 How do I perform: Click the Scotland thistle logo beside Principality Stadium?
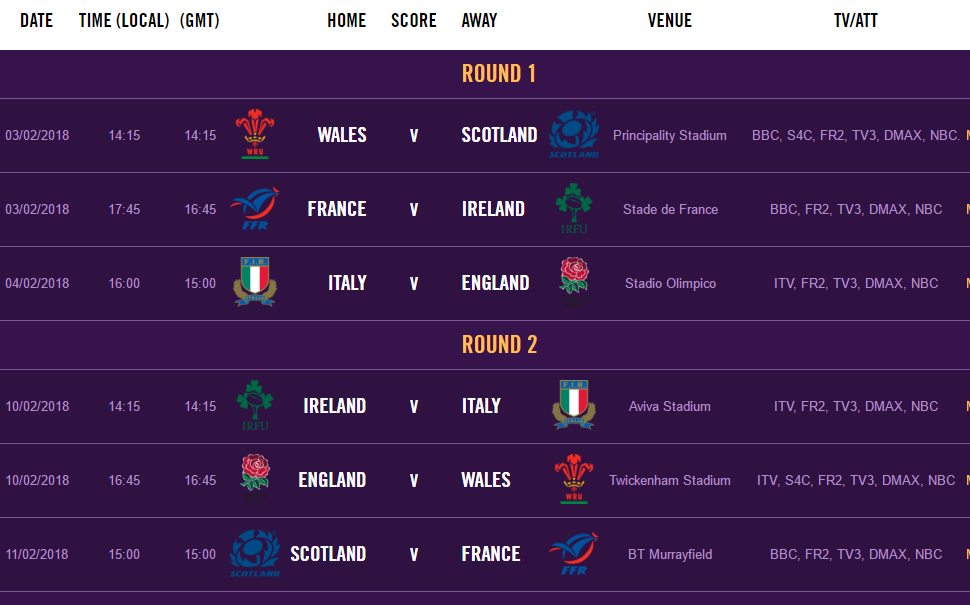(x=574, y=134)
